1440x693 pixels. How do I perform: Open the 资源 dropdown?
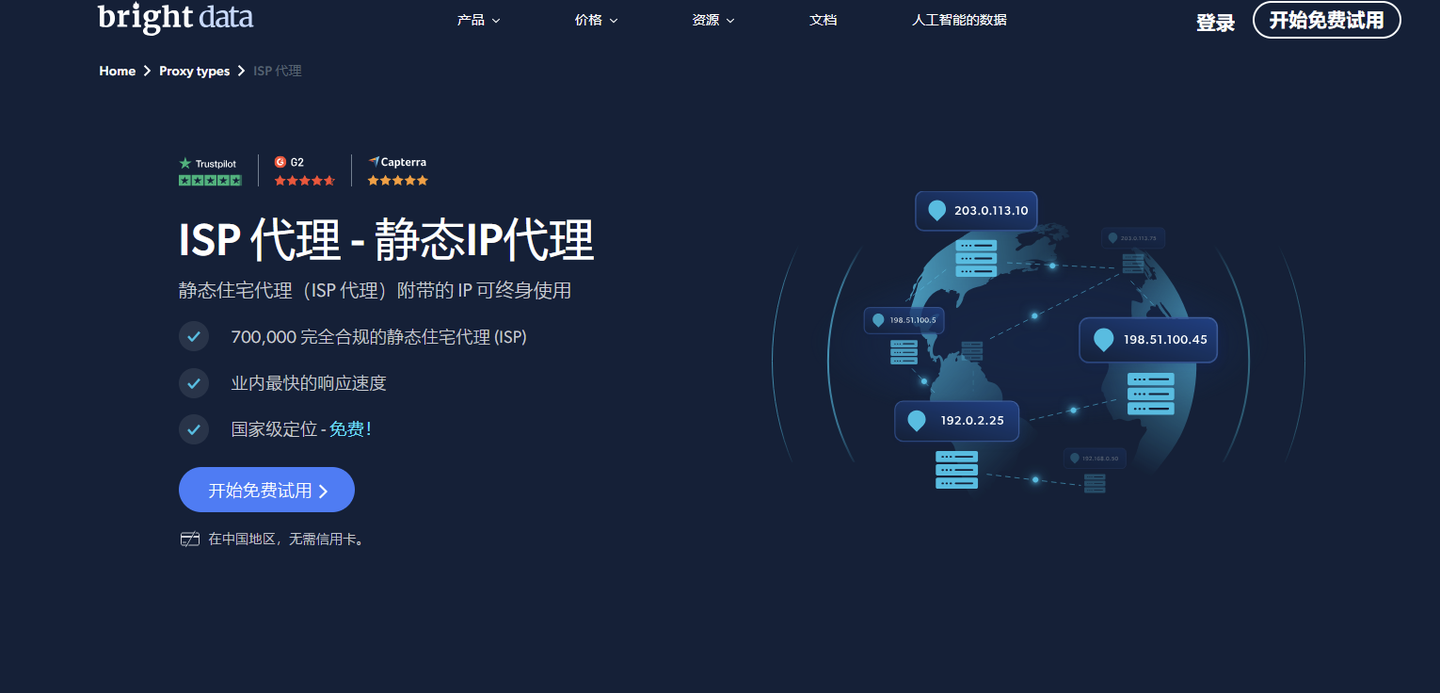pos(713,20)
